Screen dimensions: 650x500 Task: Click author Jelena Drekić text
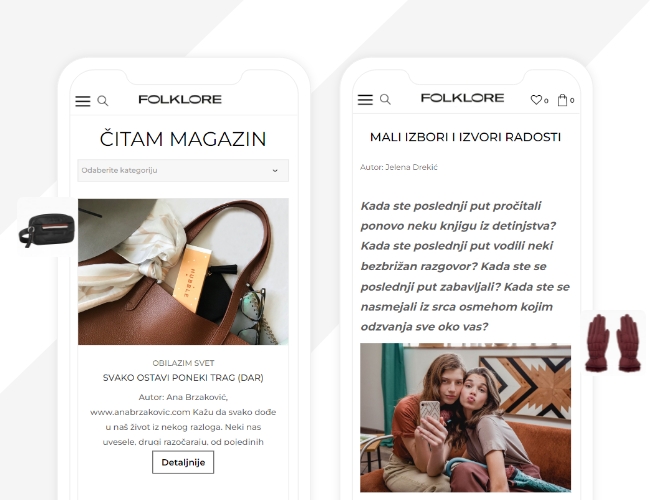point(398,167)
